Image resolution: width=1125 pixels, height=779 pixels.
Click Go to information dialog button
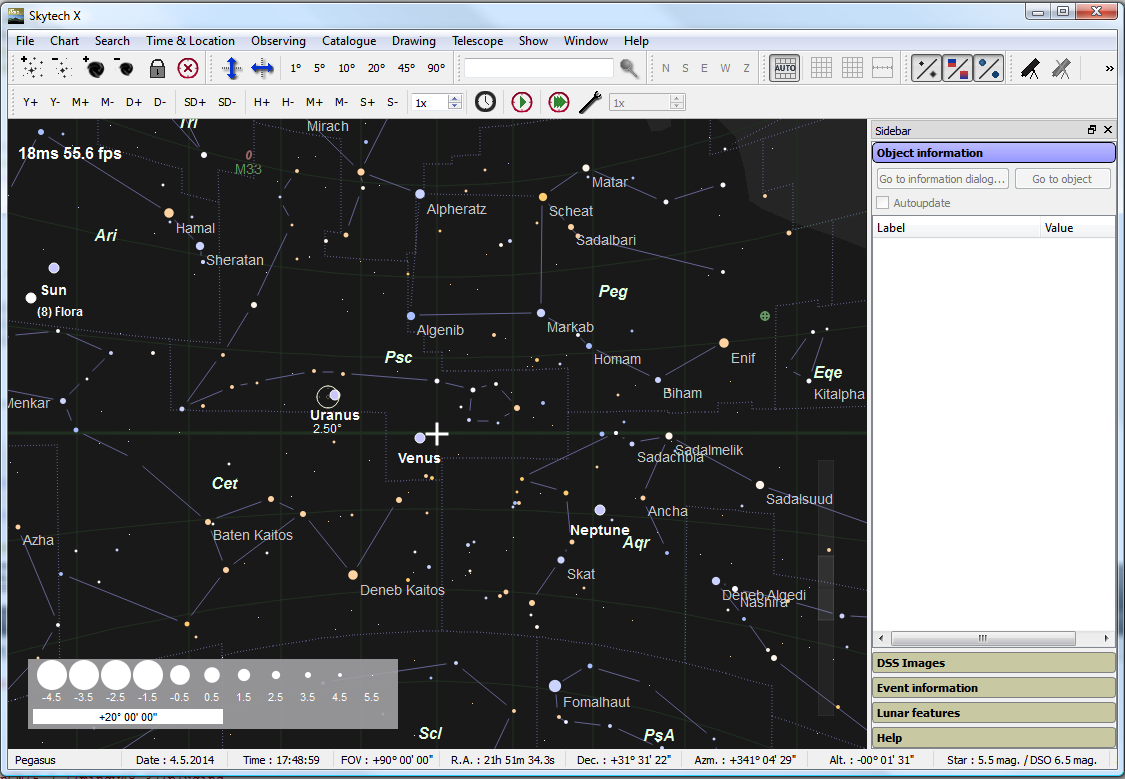(942, 179)
